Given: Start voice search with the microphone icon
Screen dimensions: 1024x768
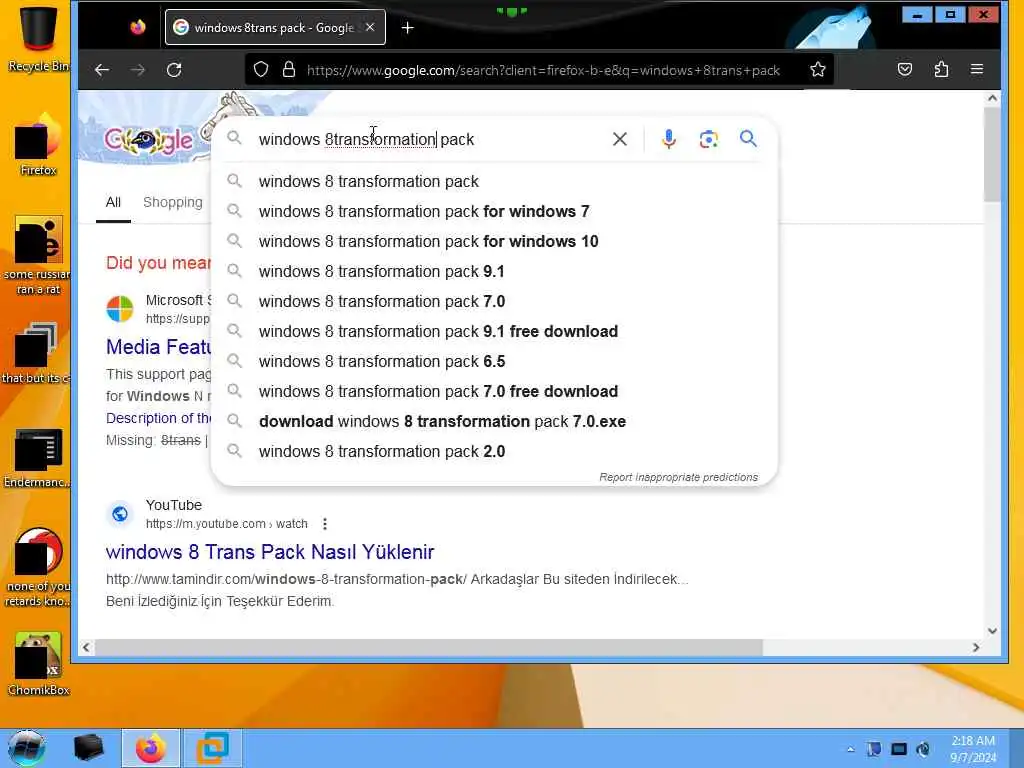Looking at the screenshot, I should pos(668,138).
